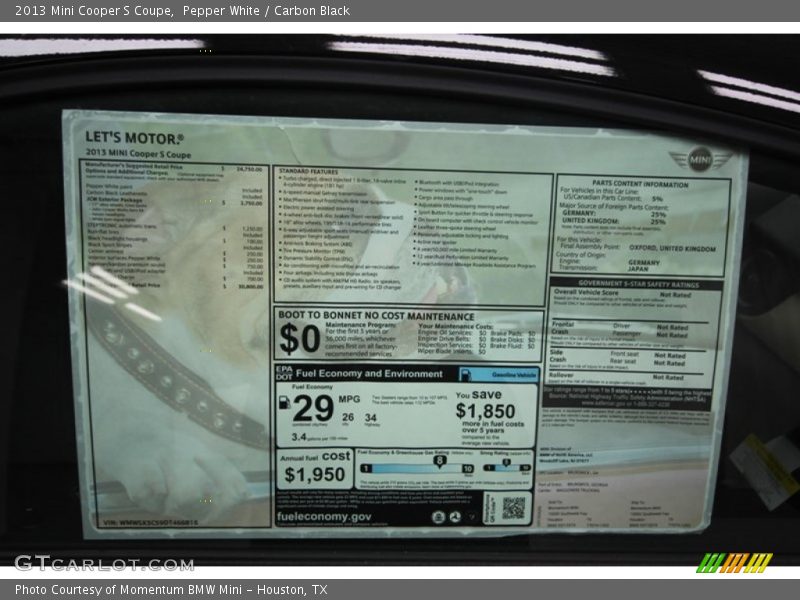Select 'Pepper White / Carbon Black' in the title

click(266, 11)
